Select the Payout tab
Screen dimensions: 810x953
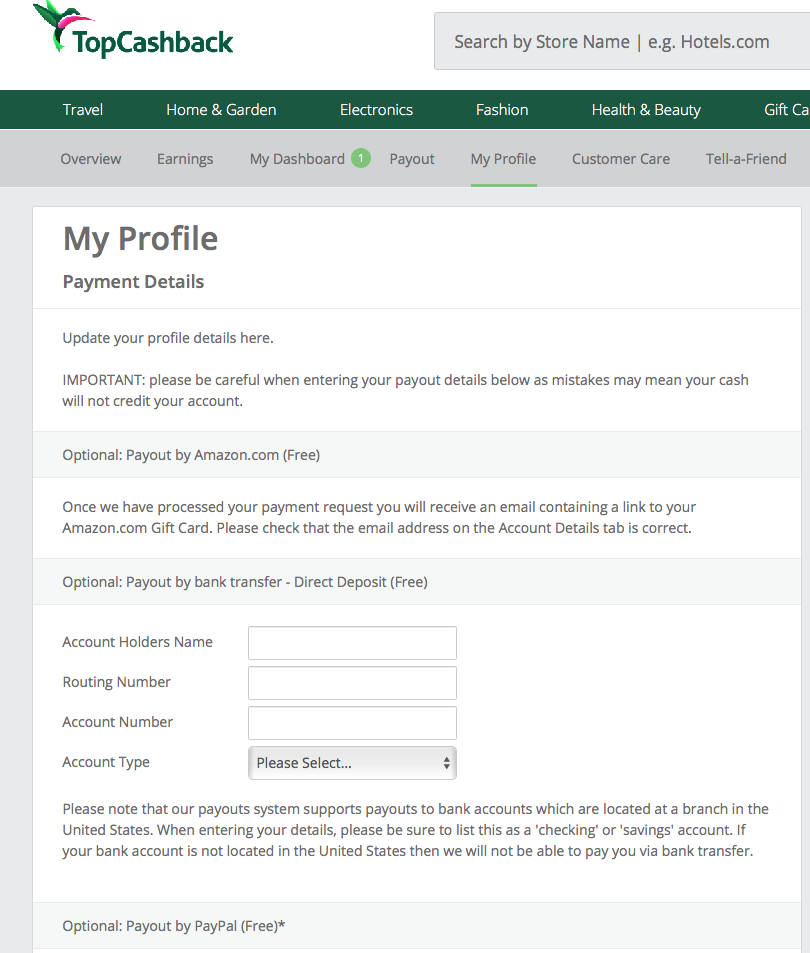pyautogui.click(x=412, y=159)
